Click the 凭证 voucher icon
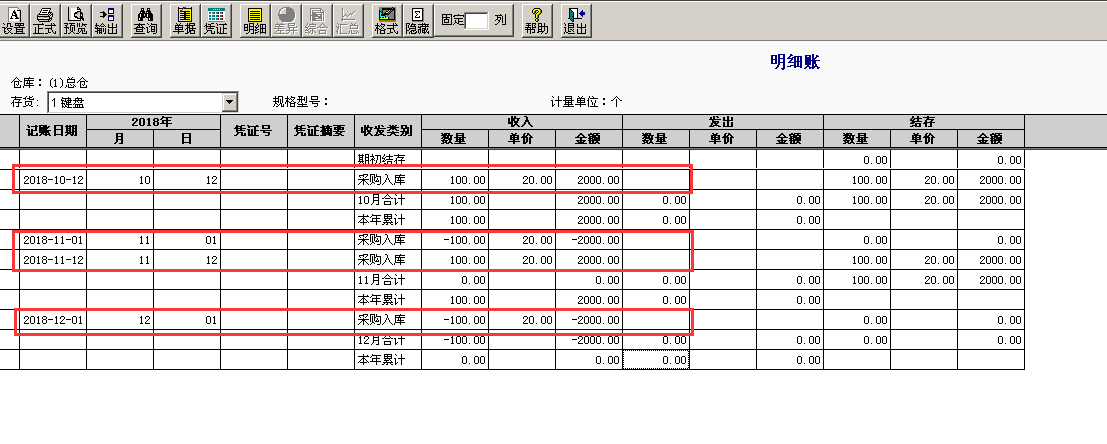This screenshot has height=444, width=1107. [x=215, y=19]
